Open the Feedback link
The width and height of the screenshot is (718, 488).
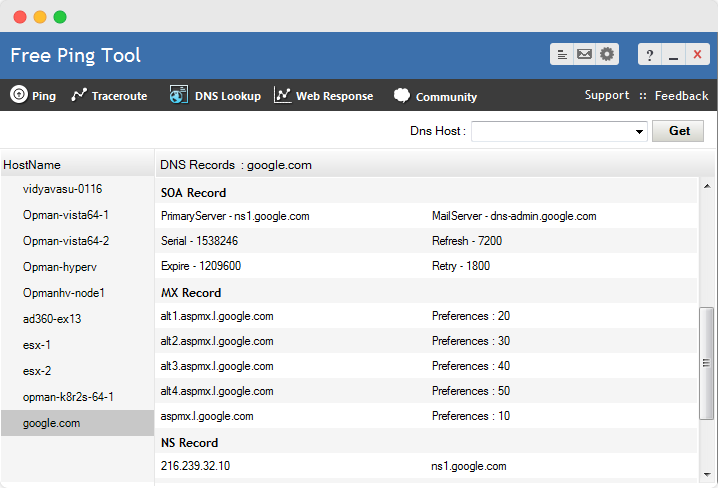pyautogui.click(x=681, y=96)
